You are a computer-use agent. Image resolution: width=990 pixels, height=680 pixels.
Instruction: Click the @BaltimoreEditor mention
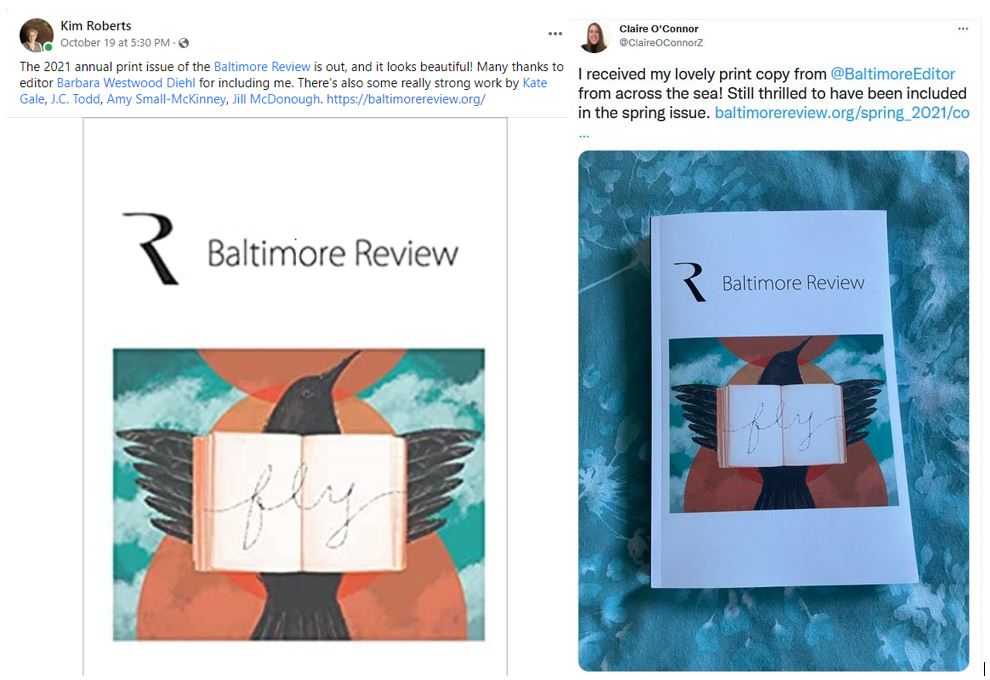tap(893, 75)
